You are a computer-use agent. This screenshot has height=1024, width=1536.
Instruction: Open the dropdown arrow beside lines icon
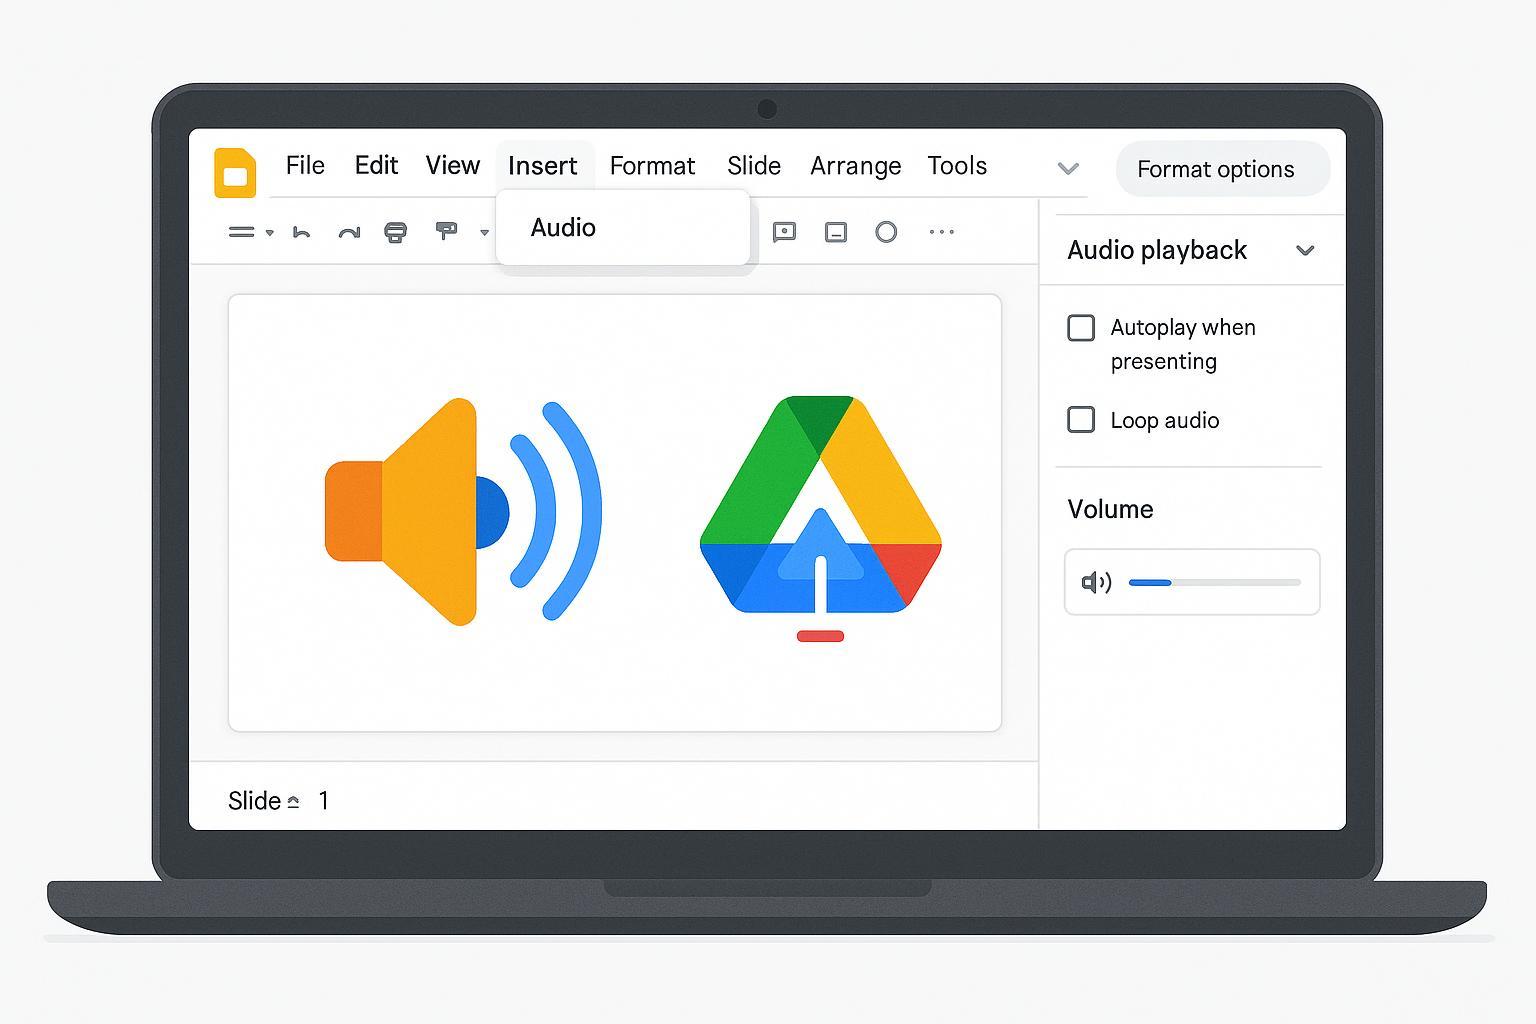270,233
